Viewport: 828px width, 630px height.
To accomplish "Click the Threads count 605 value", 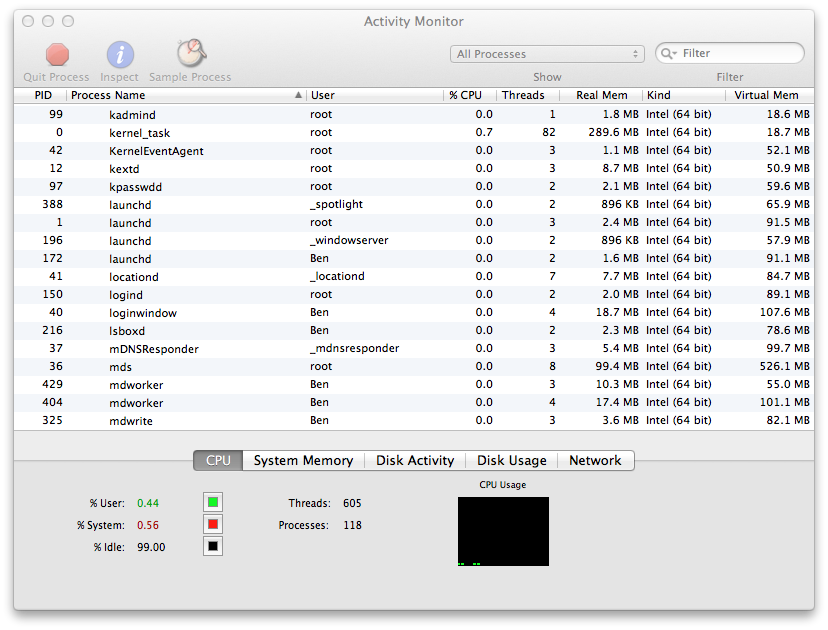I will [x=352, y=503].
